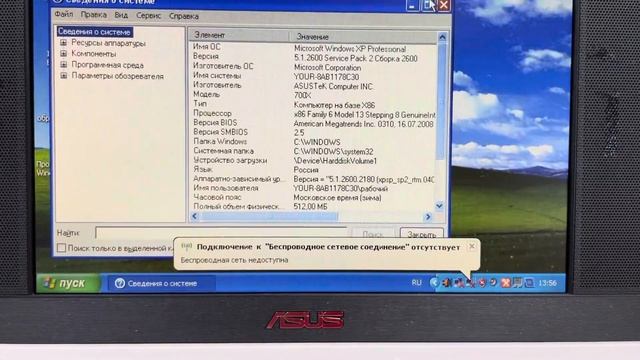Select Компоненты in the tree
Screen dimensions: 640x360
(x=93, y=53)
